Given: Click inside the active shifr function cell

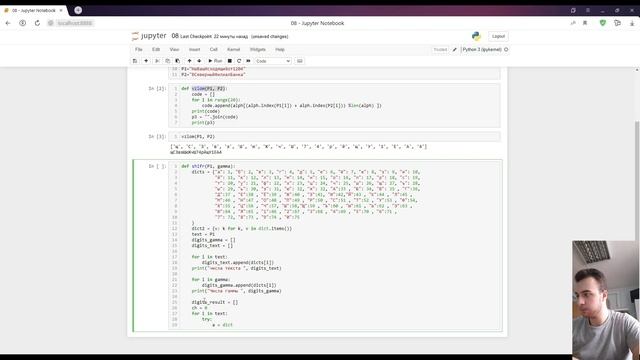Looking at the screenshot, I should coord(334,245).
